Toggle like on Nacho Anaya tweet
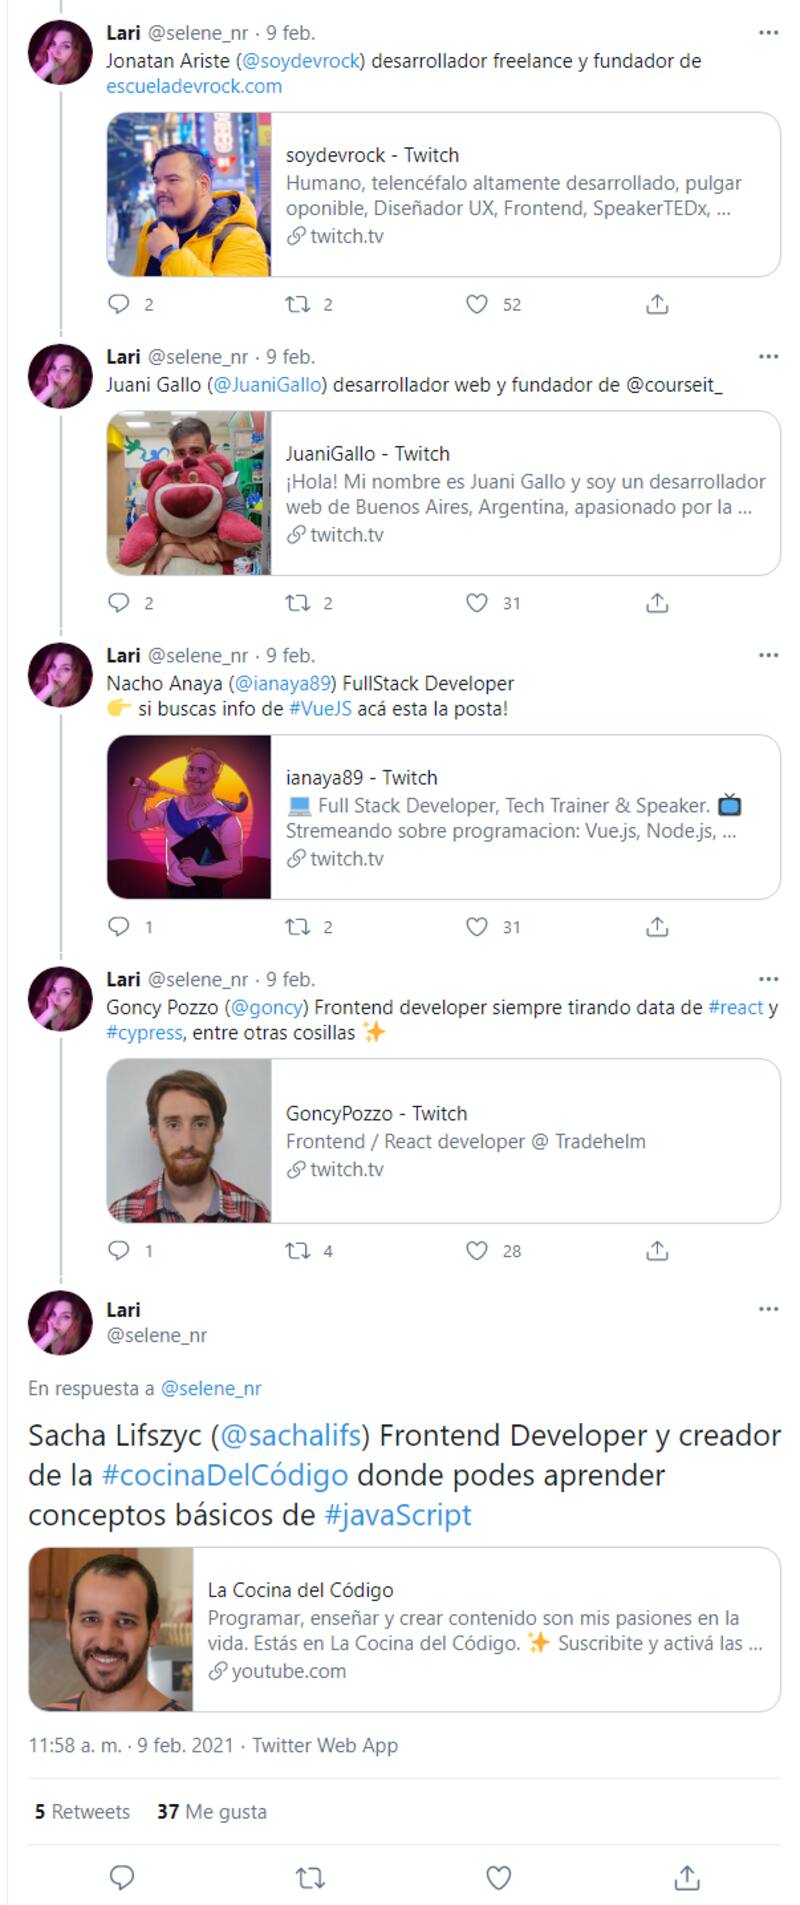800x1905 pixels. (x=477, y=927)
